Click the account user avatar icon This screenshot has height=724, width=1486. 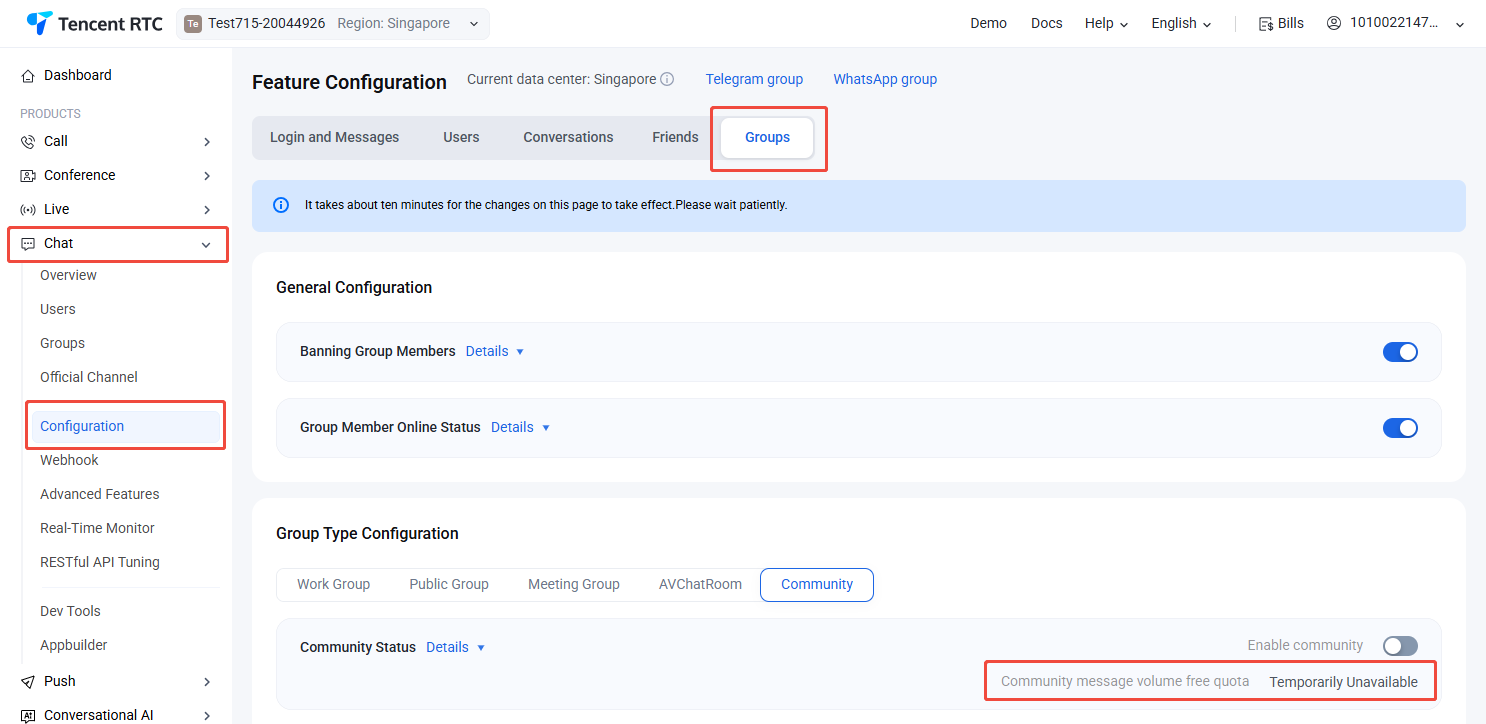click(x=1334, y=23)
